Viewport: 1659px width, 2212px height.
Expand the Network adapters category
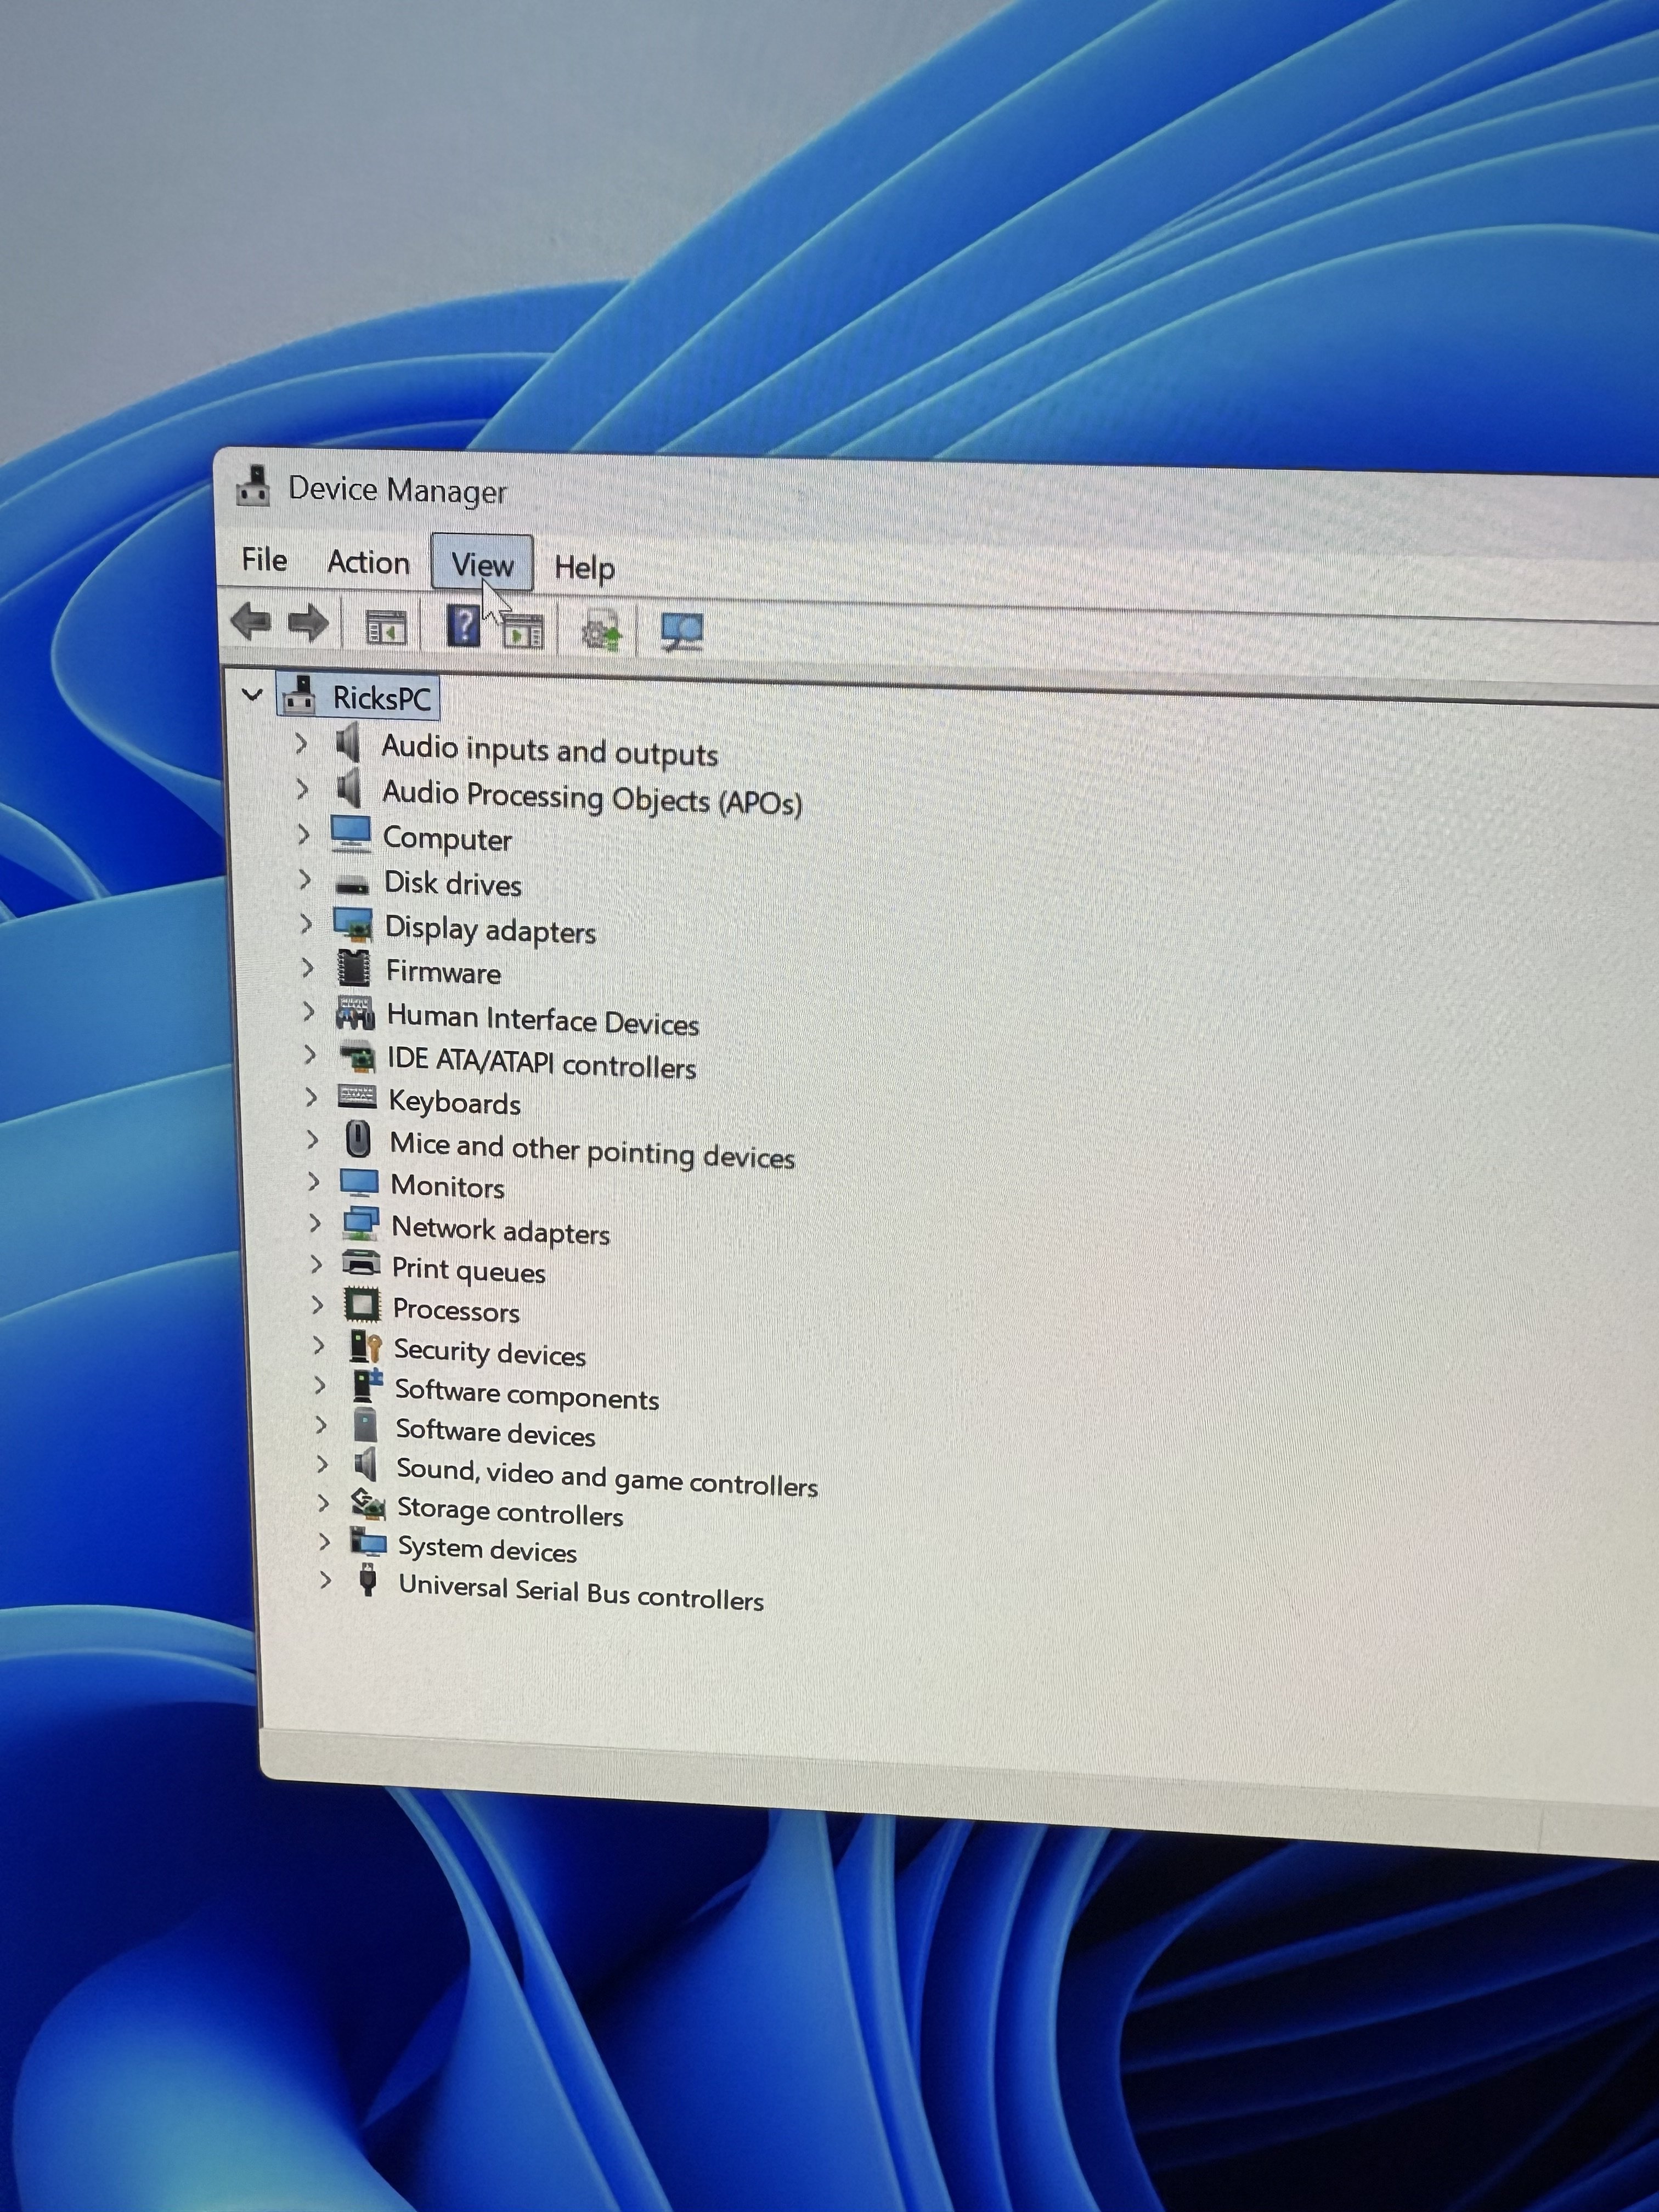click(x=315, y=1223)
